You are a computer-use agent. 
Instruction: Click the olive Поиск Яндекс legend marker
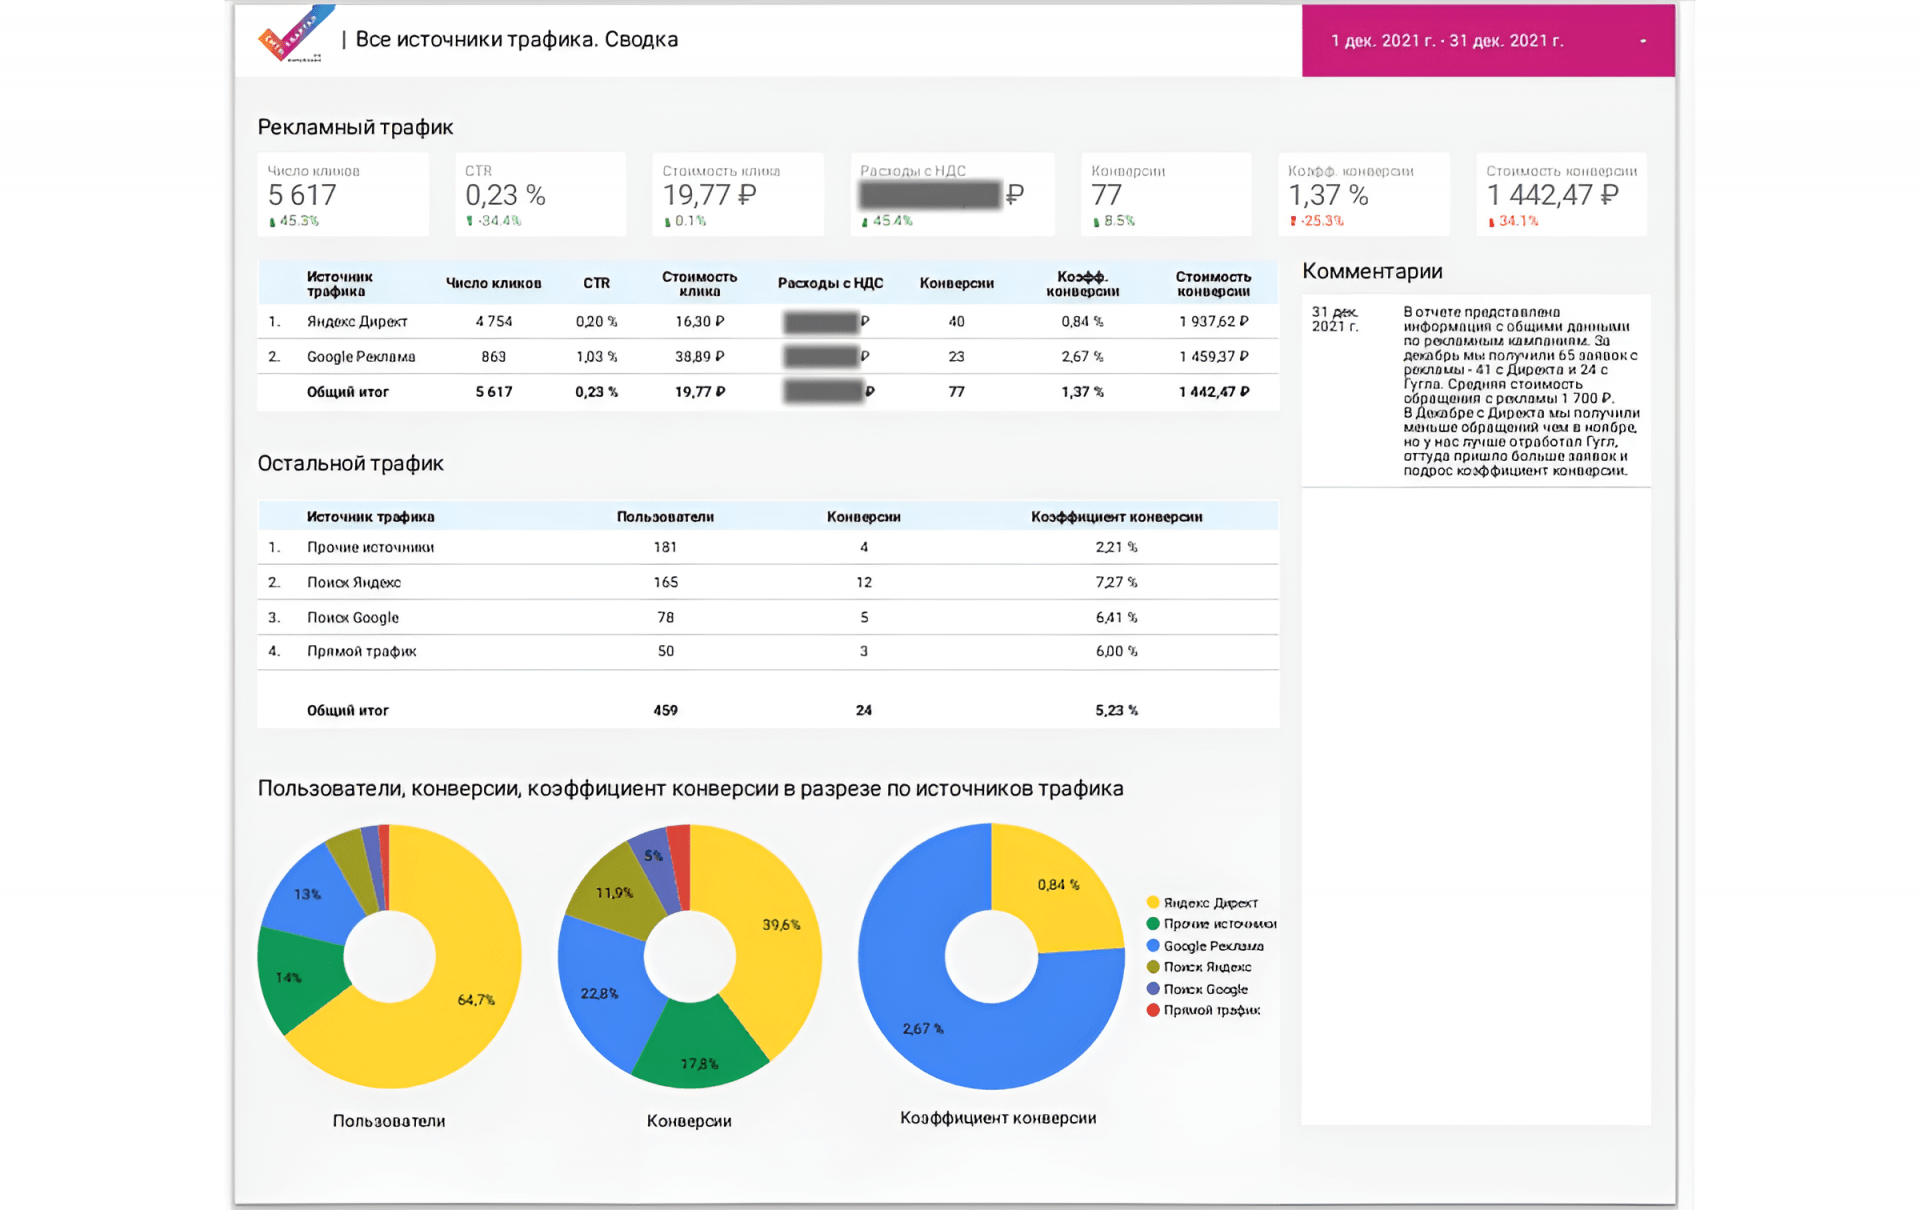(1153, 967)
